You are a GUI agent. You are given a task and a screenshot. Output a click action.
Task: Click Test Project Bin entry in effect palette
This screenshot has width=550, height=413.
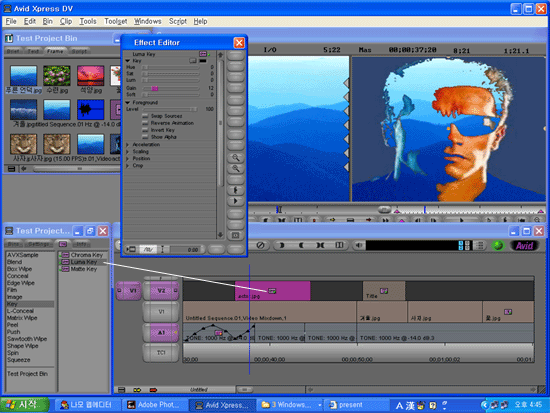[x=27, y=374]
